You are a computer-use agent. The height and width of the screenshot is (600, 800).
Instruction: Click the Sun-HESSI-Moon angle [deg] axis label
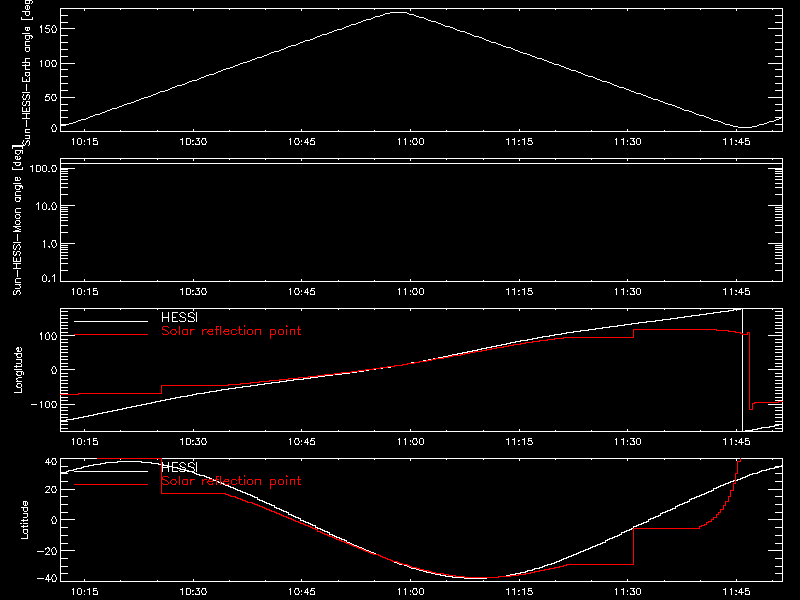[17, 220]
